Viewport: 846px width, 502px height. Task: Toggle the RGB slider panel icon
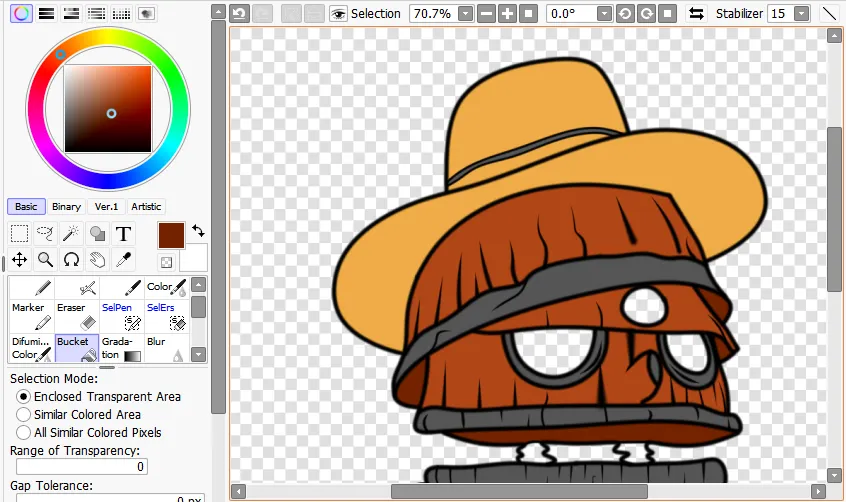point(46,13)
